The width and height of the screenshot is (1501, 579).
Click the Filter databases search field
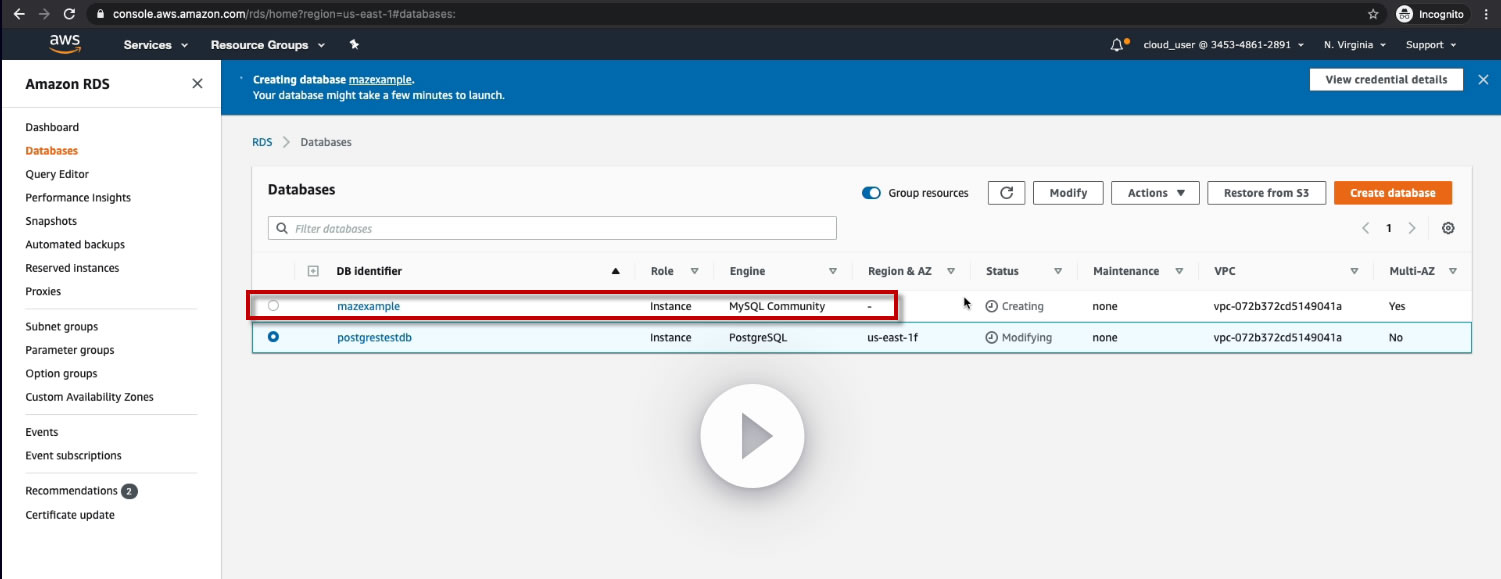pos(552,228)
